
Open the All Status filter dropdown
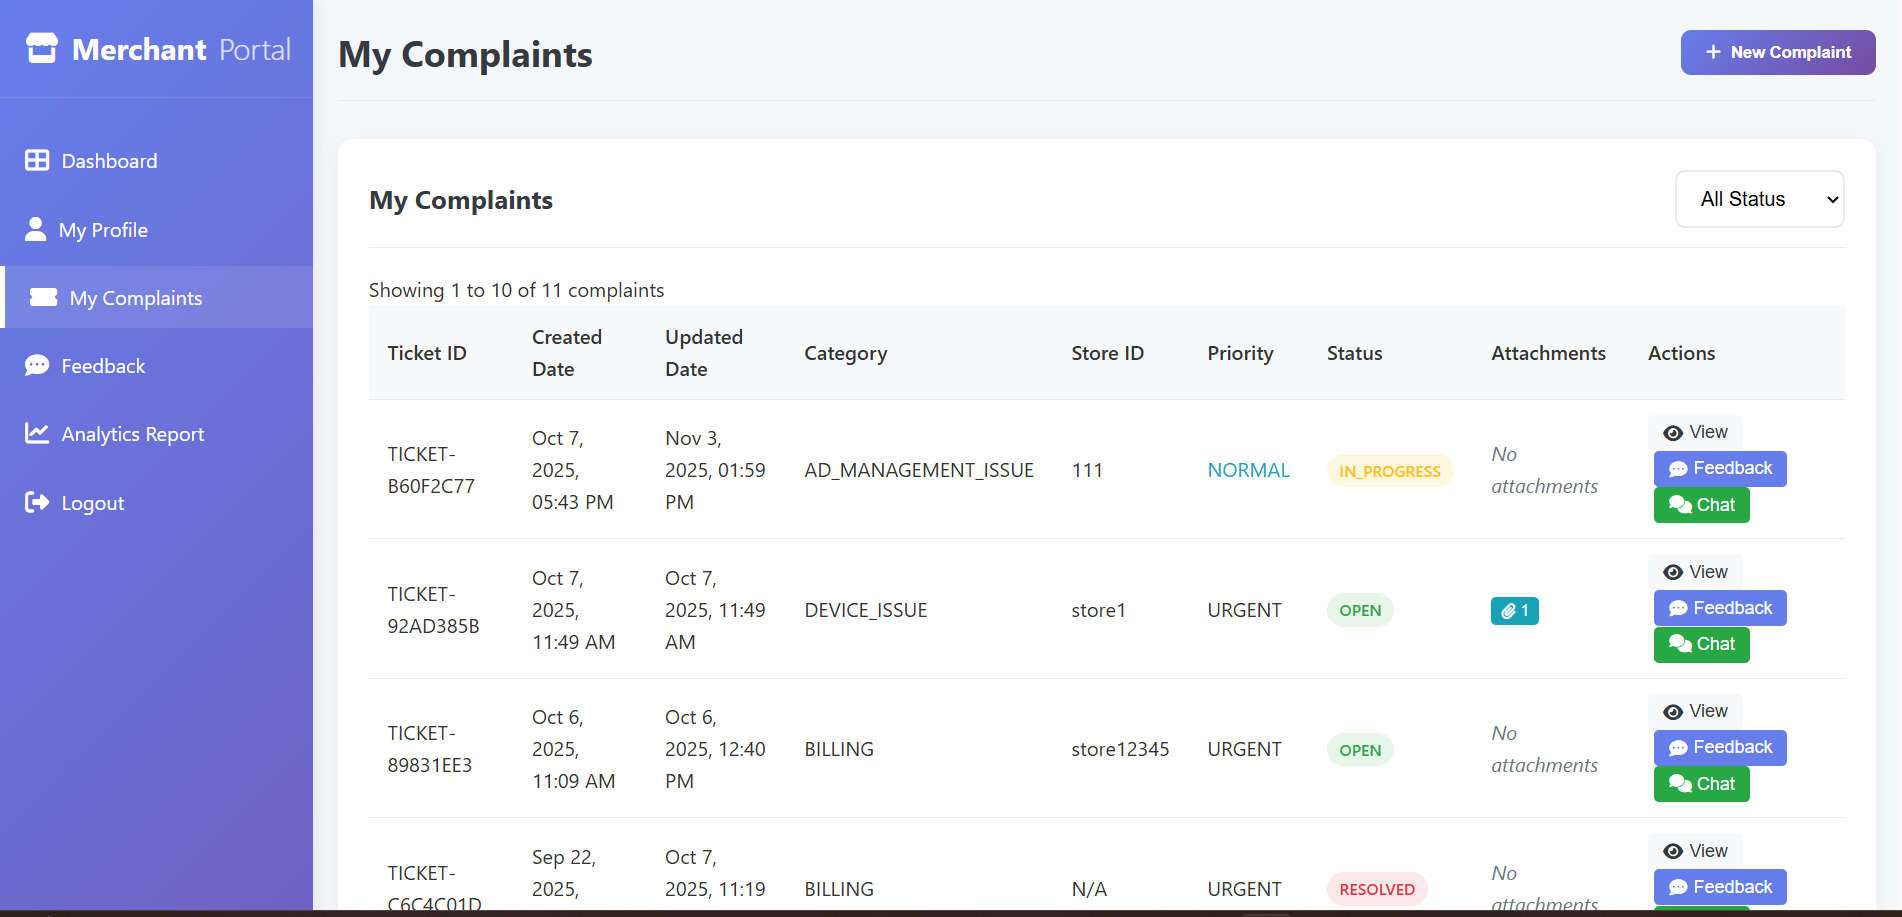tap(1759, 199)
